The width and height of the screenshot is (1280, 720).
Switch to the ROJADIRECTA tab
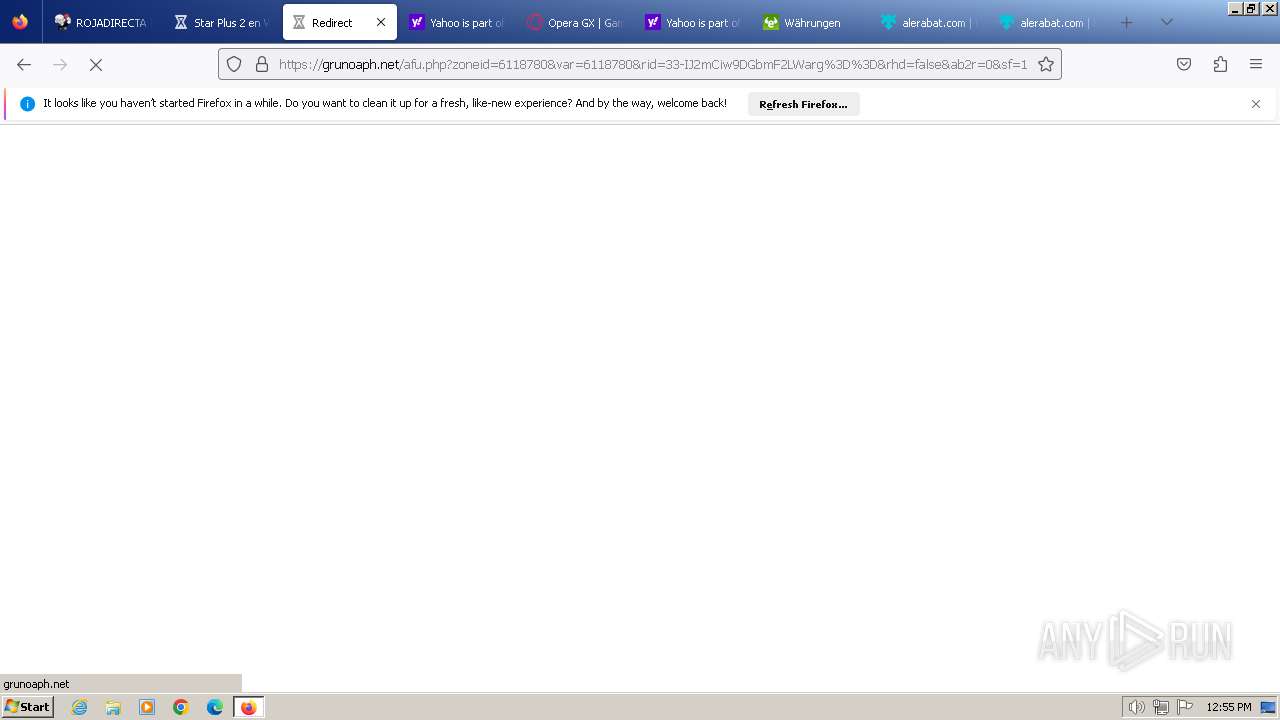(101, 22)
